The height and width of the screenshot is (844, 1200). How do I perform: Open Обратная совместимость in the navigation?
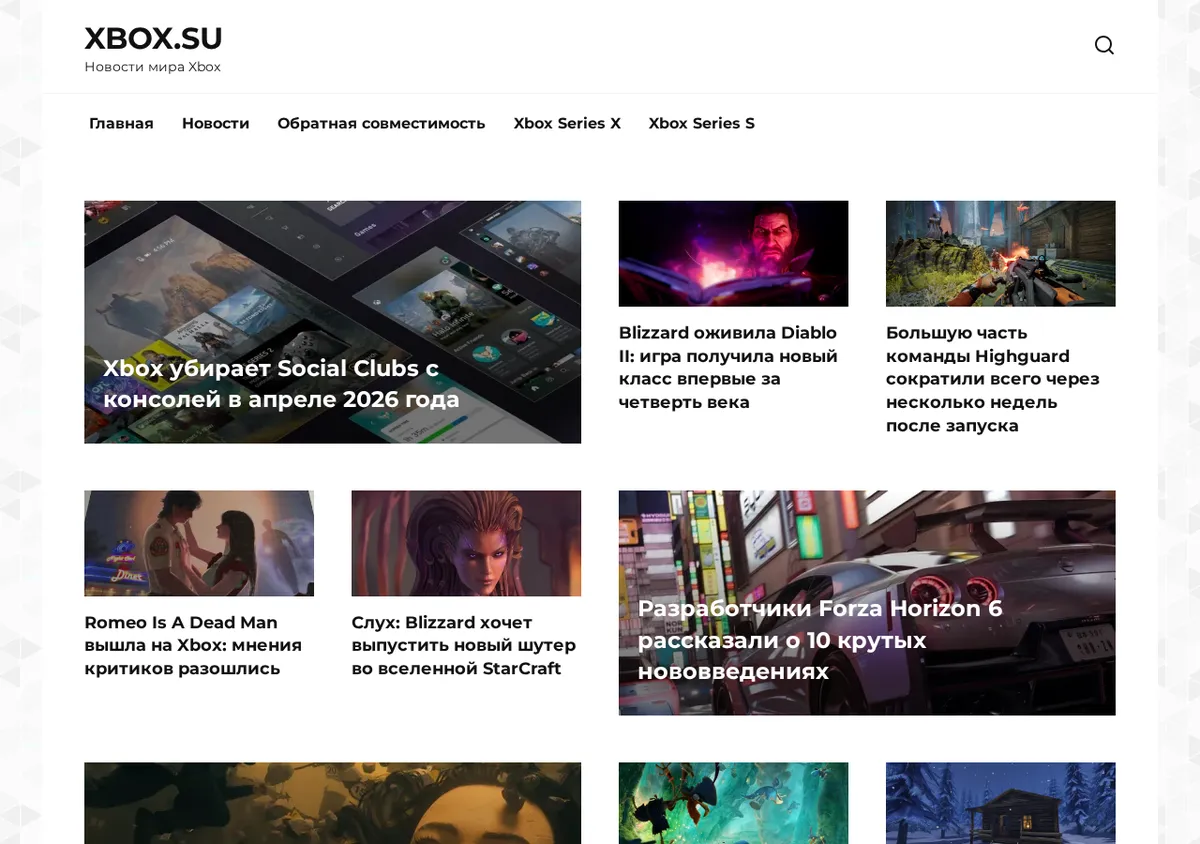click(381, 123)
